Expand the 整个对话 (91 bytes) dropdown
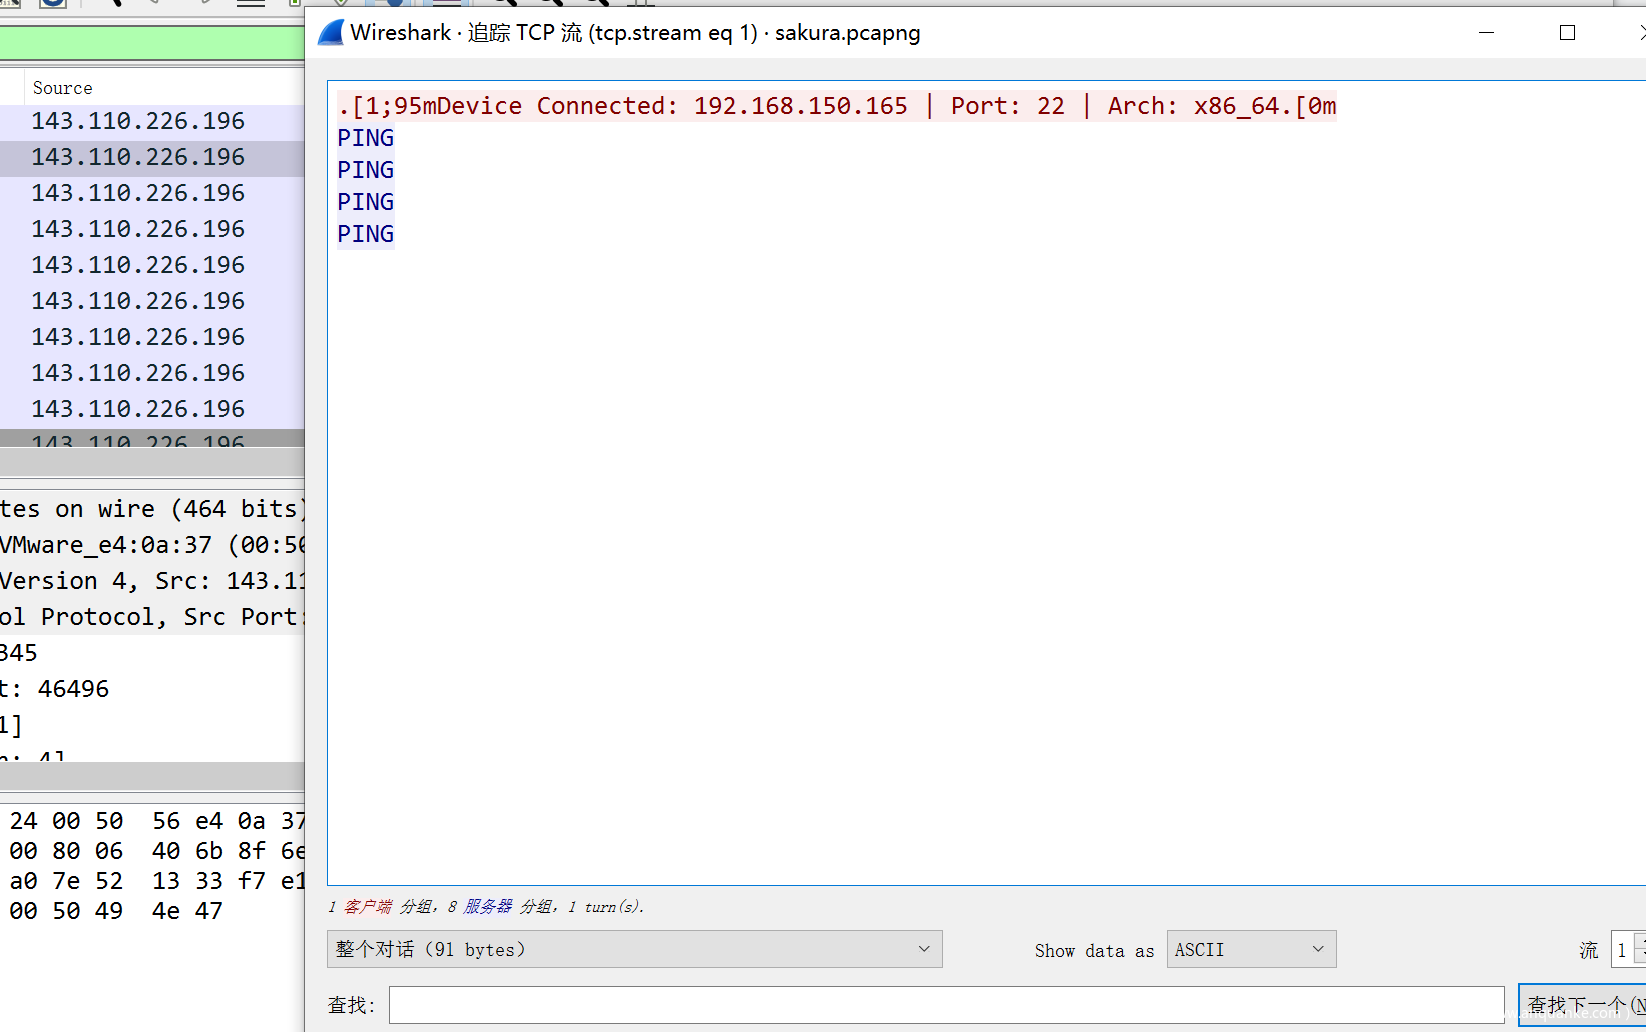The height and width of the screenshot is (1032, 1646). coord(634,949)
